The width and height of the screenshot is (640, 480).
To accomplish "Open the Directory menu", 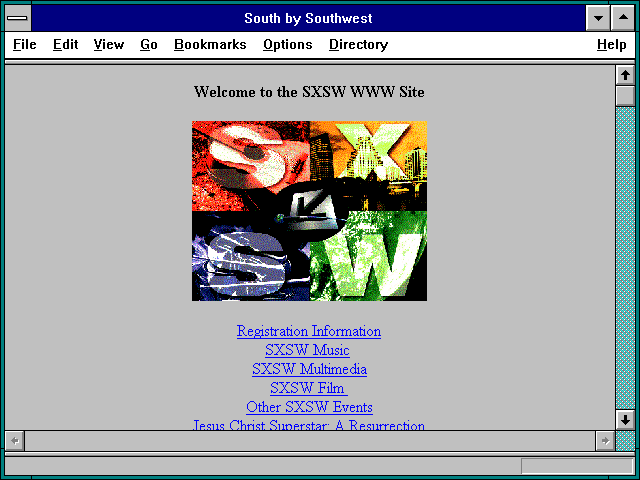I will (358, 44).
